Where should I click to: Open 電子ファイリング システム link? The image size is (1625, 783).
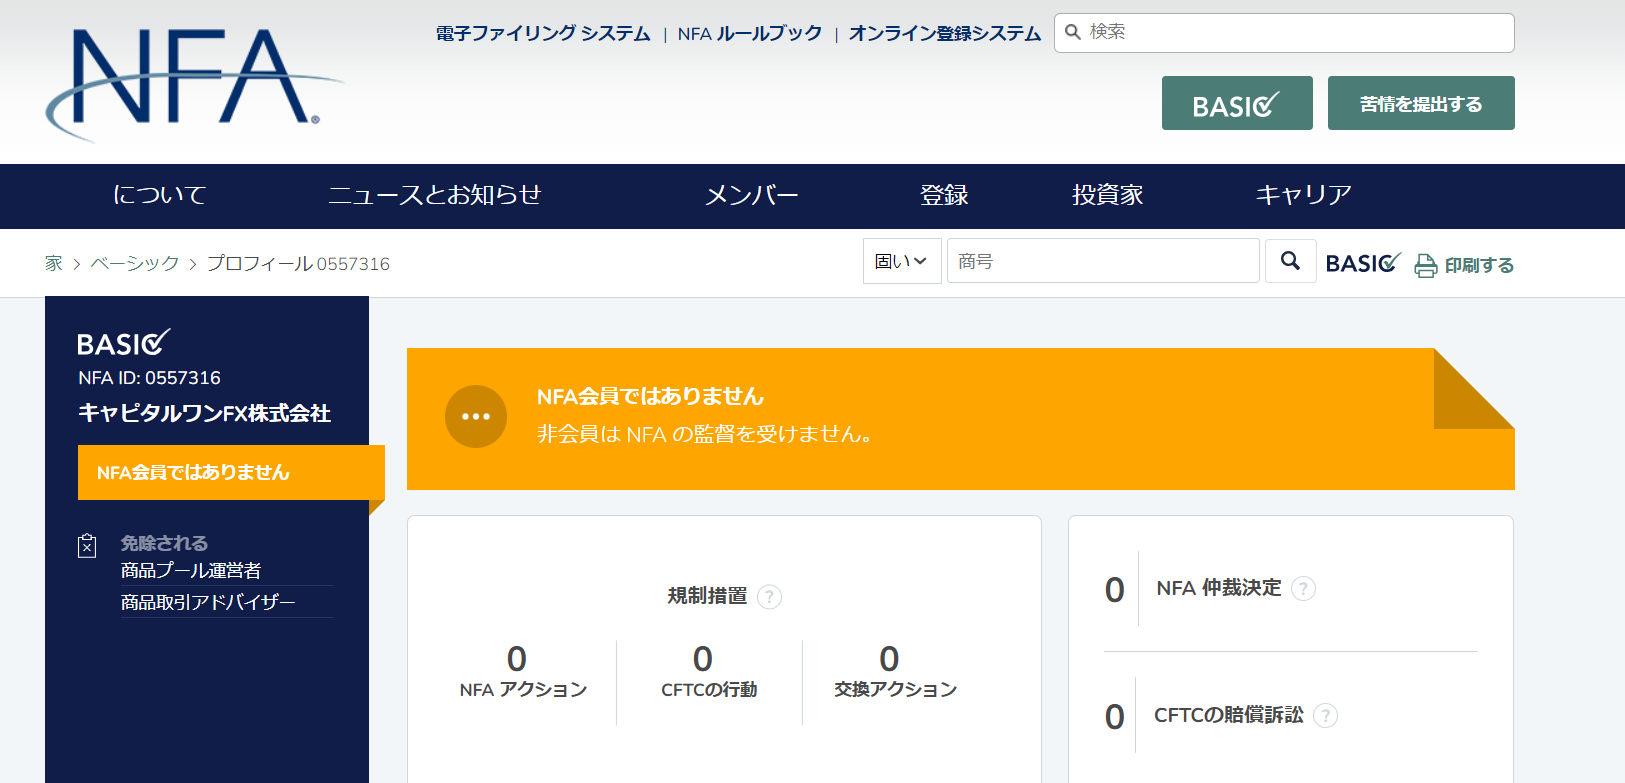(x=543, y=34)
